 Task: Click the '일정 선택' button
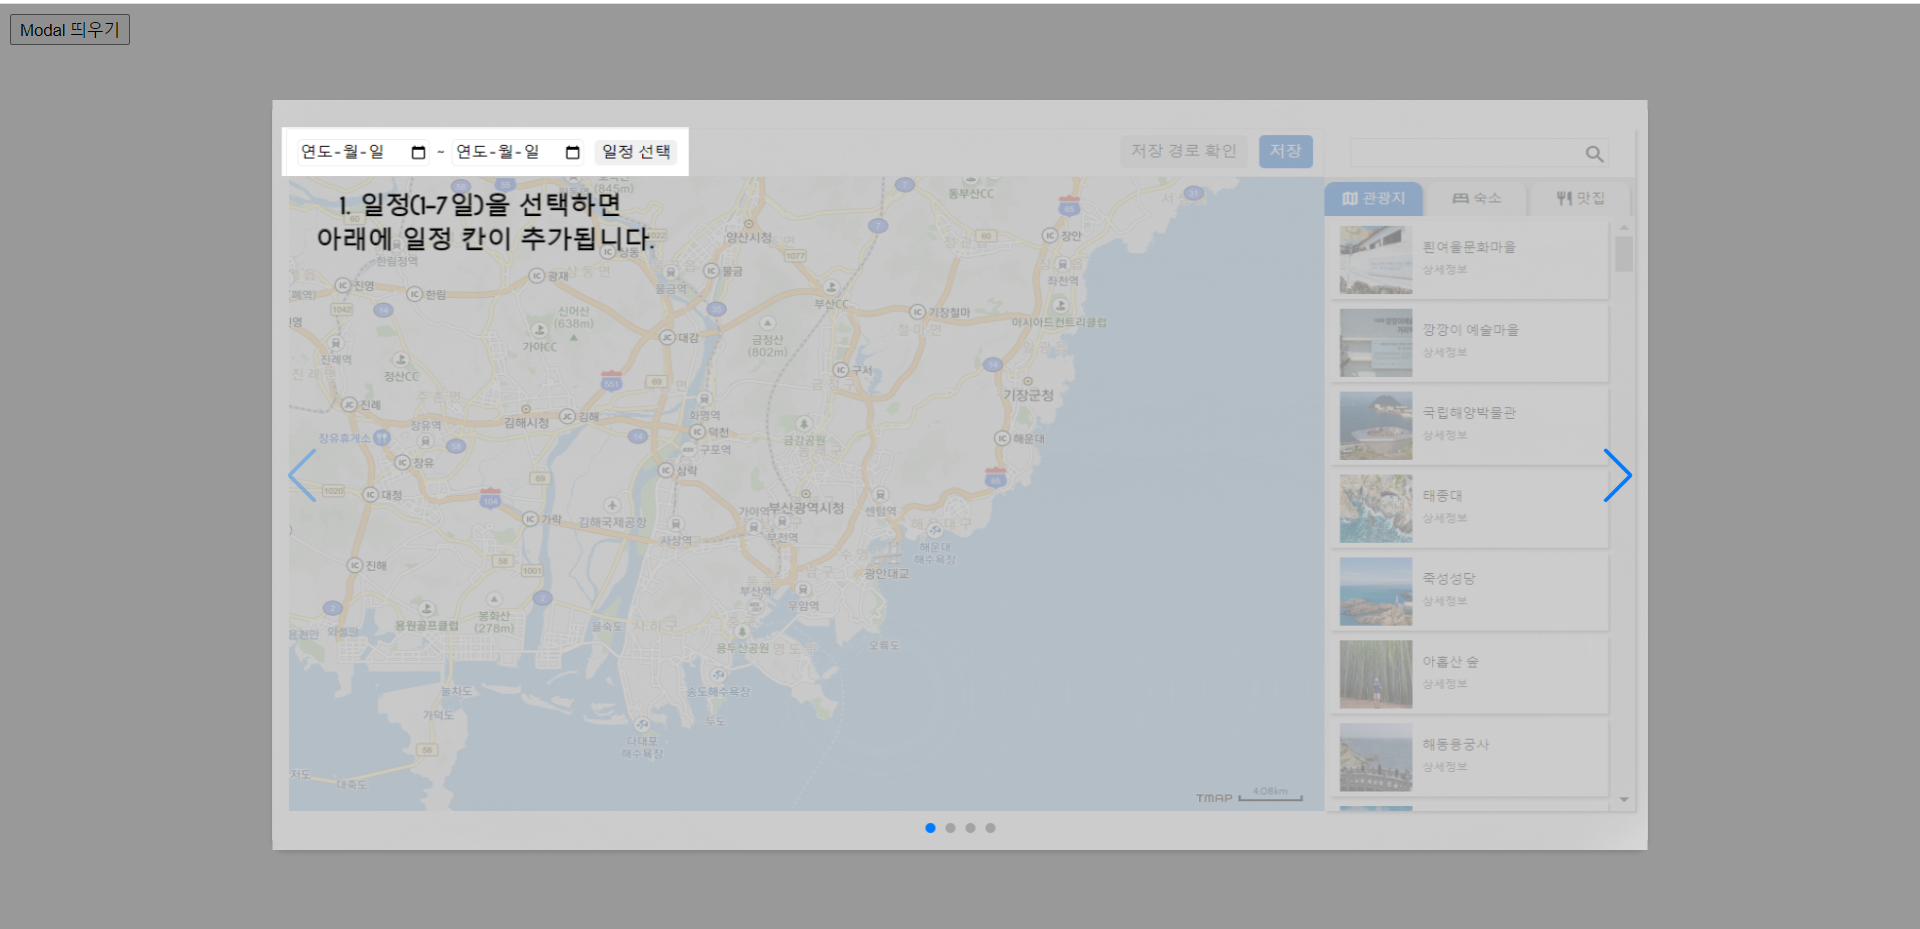pyautogui.click(x=636, y=152)
